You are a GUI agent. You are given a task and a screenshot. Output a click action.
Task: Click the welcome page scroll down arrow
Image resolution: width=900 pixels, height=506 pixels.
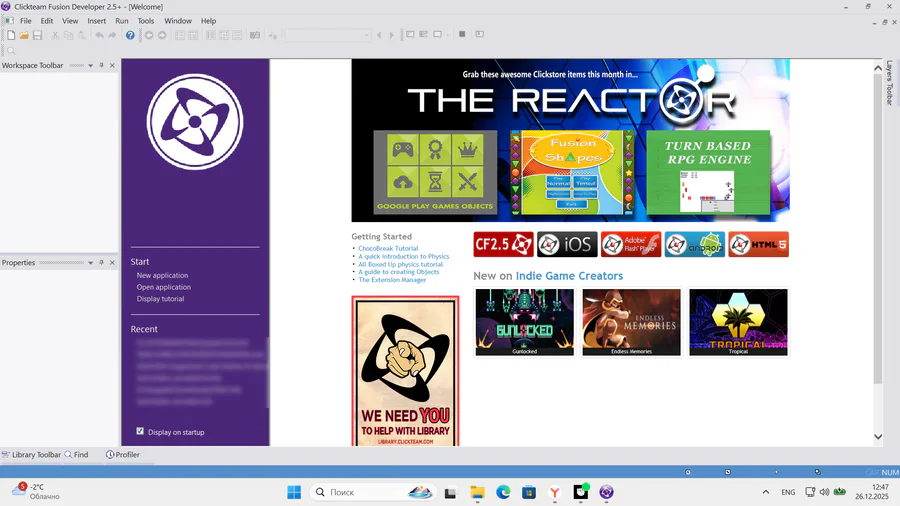878,437
